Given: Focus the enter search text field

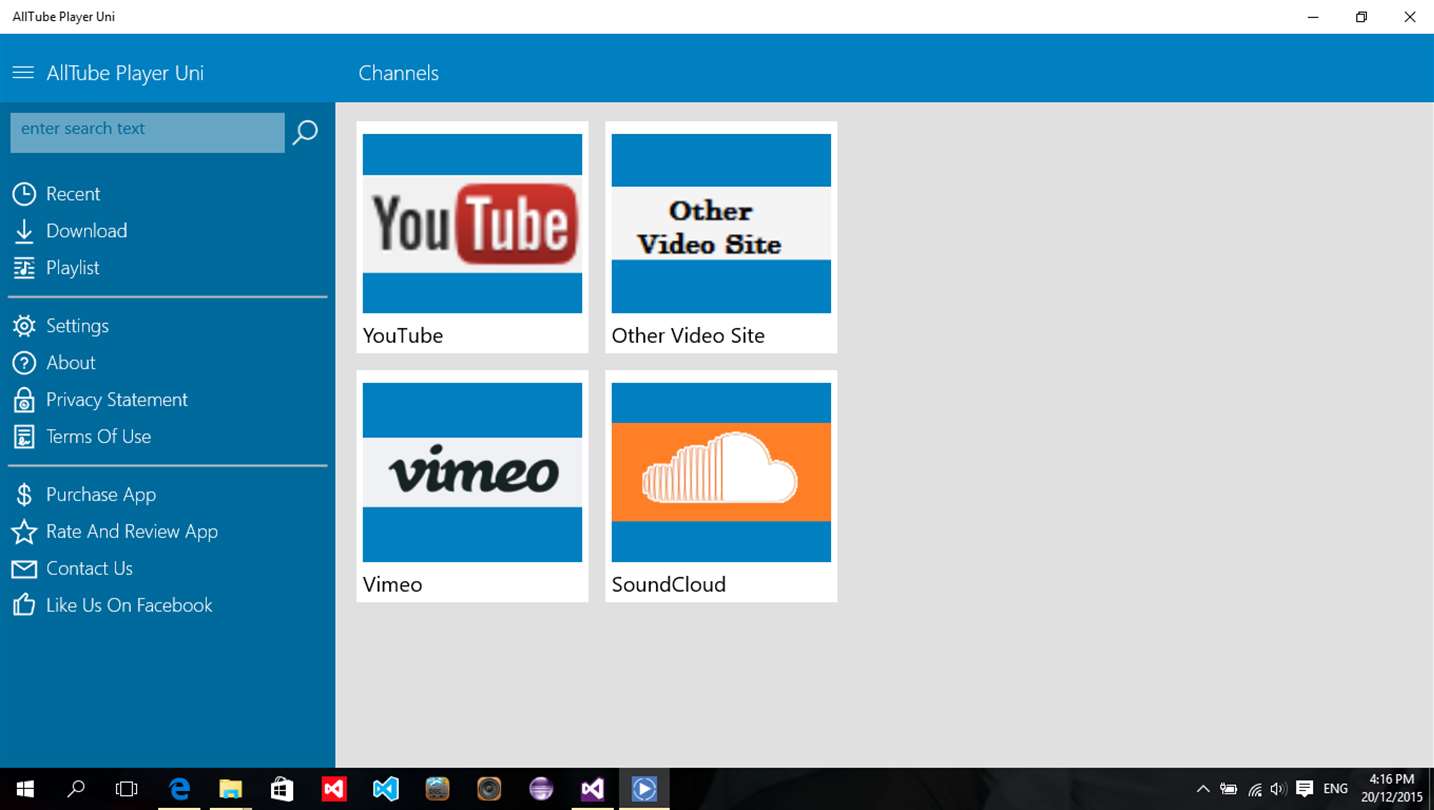Looking at the screenshot, I should (x=148, y=132).
